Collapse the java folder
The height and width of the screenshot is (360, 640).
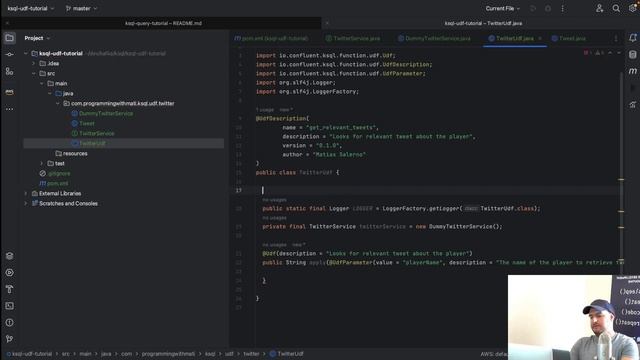click(x=50, y=93)
